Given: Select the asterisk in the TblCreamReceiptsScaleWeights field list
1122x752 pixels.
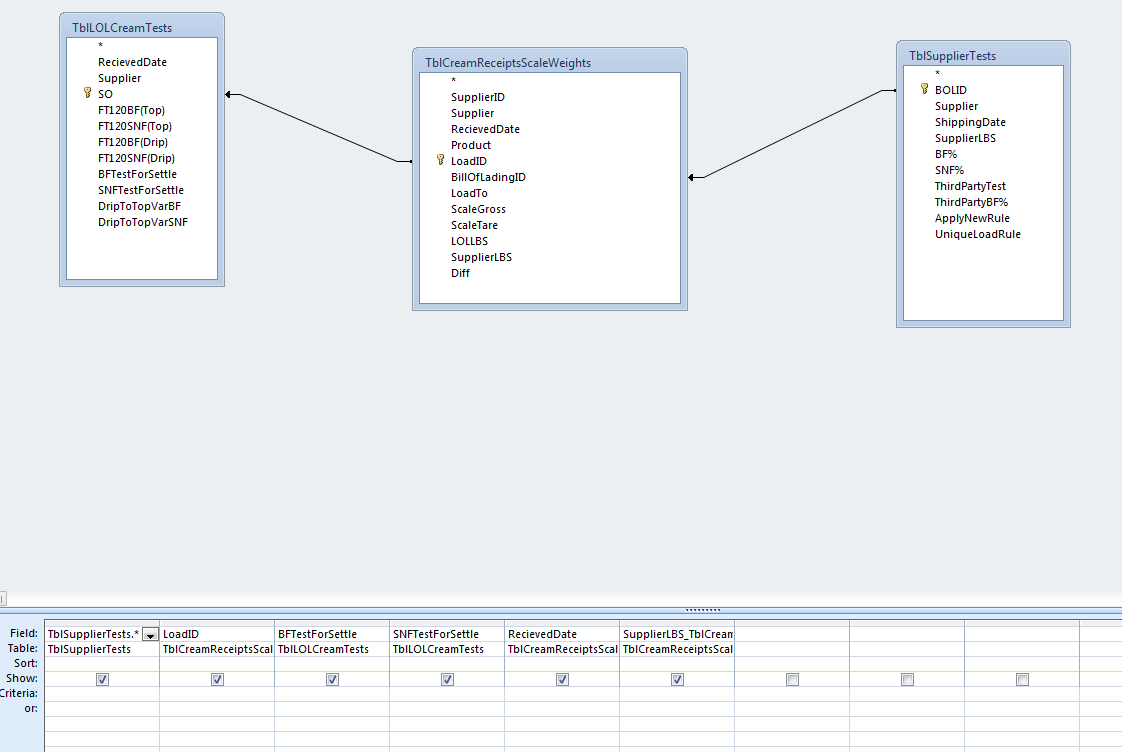Looking at the screenshot, I should tap(453, 81).
